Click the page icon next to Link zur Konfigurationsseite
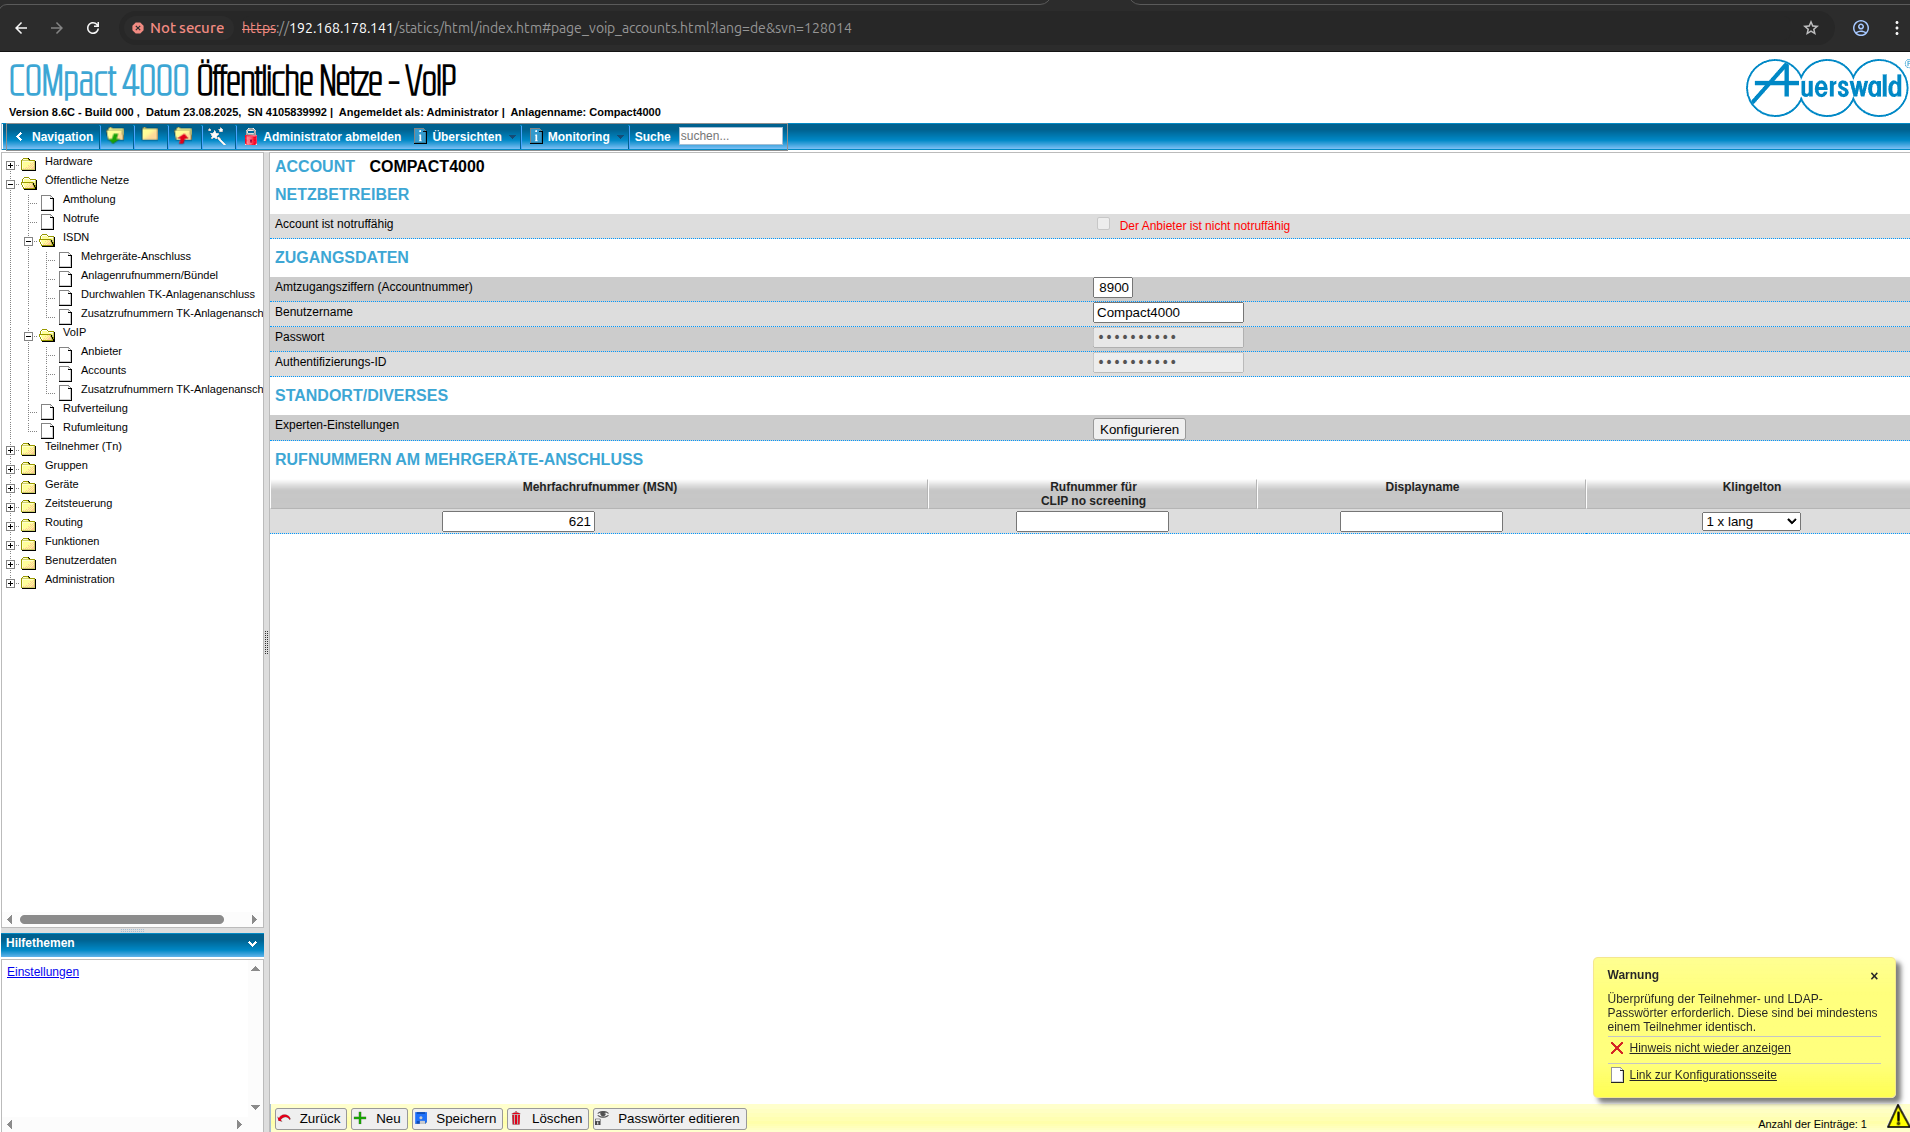Screen dimensions: 1910x1132 point(1617,1075)
